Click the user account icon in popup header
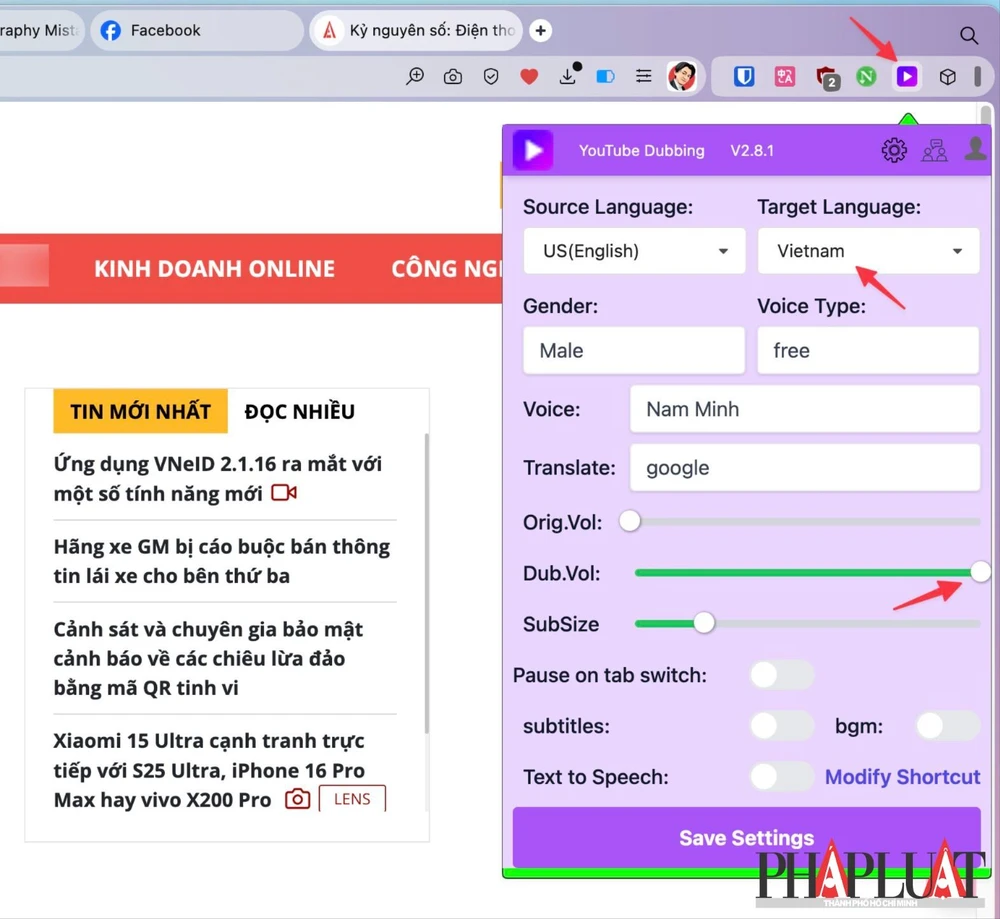 point(975,149)
